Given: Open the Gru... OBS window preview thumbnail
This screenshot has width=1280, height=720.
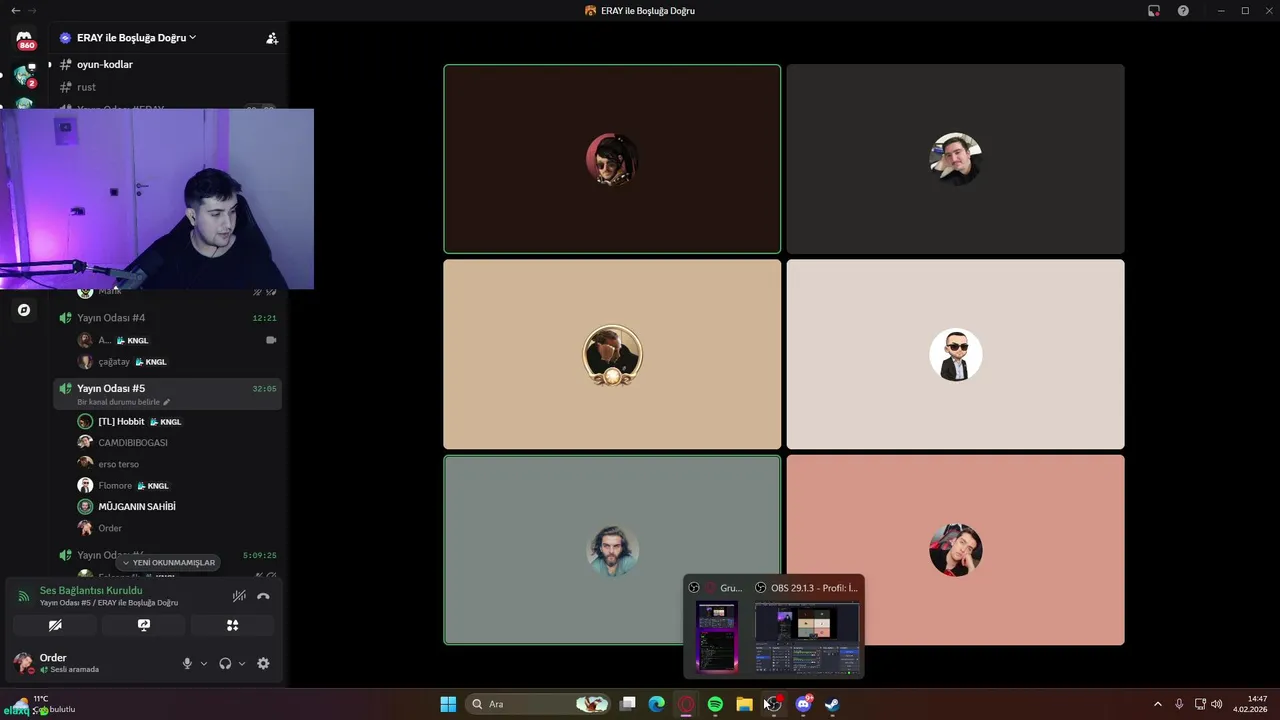Looking at the screenshot, I should (717, 637).
